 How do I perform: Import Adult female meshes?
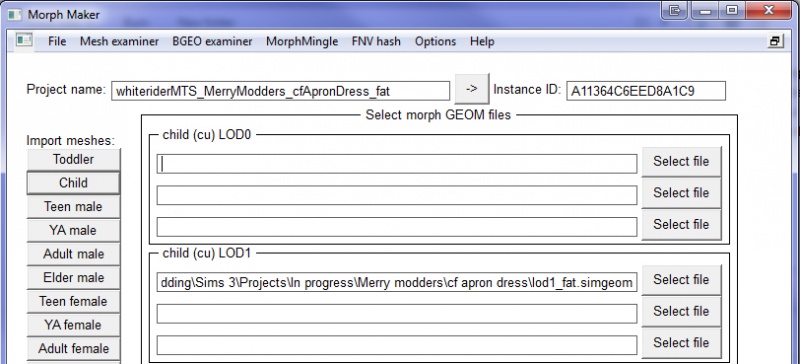point(73,349)
